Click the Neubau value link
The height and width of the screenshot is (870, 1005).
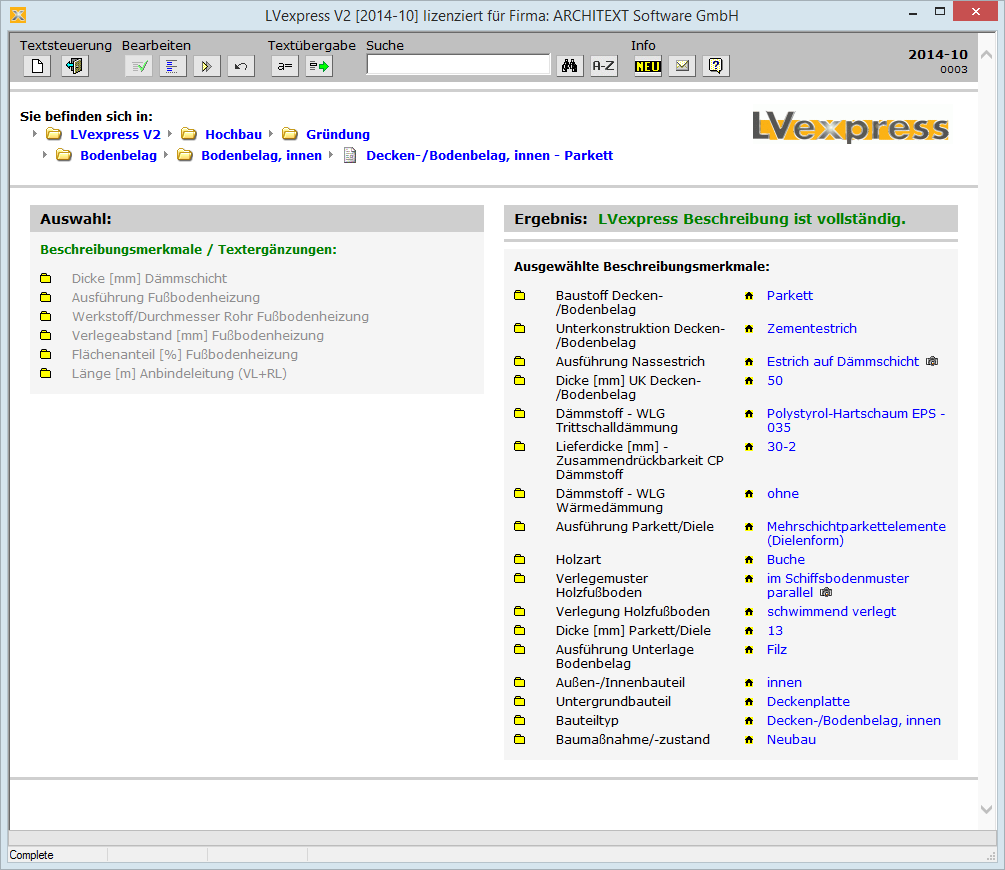[792, 739]
